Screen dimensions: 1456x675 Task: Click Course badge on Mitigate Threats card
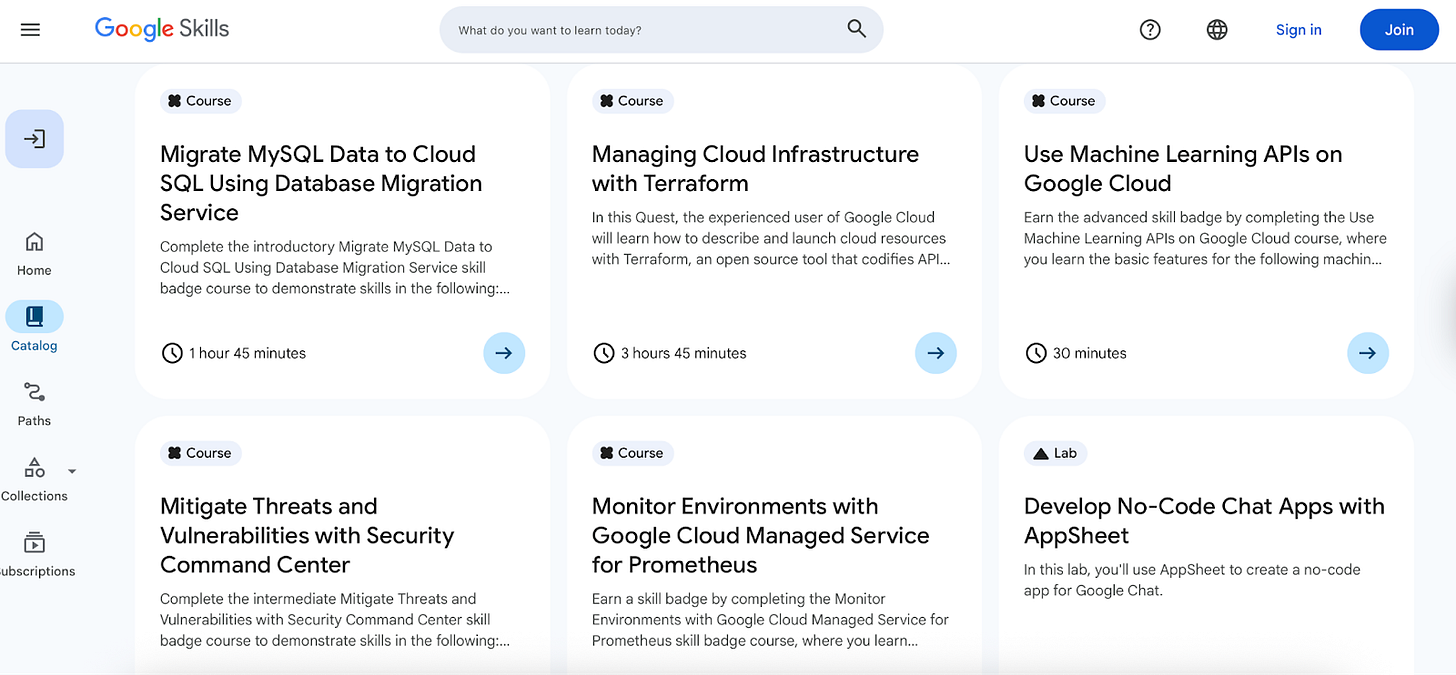pyautogui.click(x=200, y=453)
